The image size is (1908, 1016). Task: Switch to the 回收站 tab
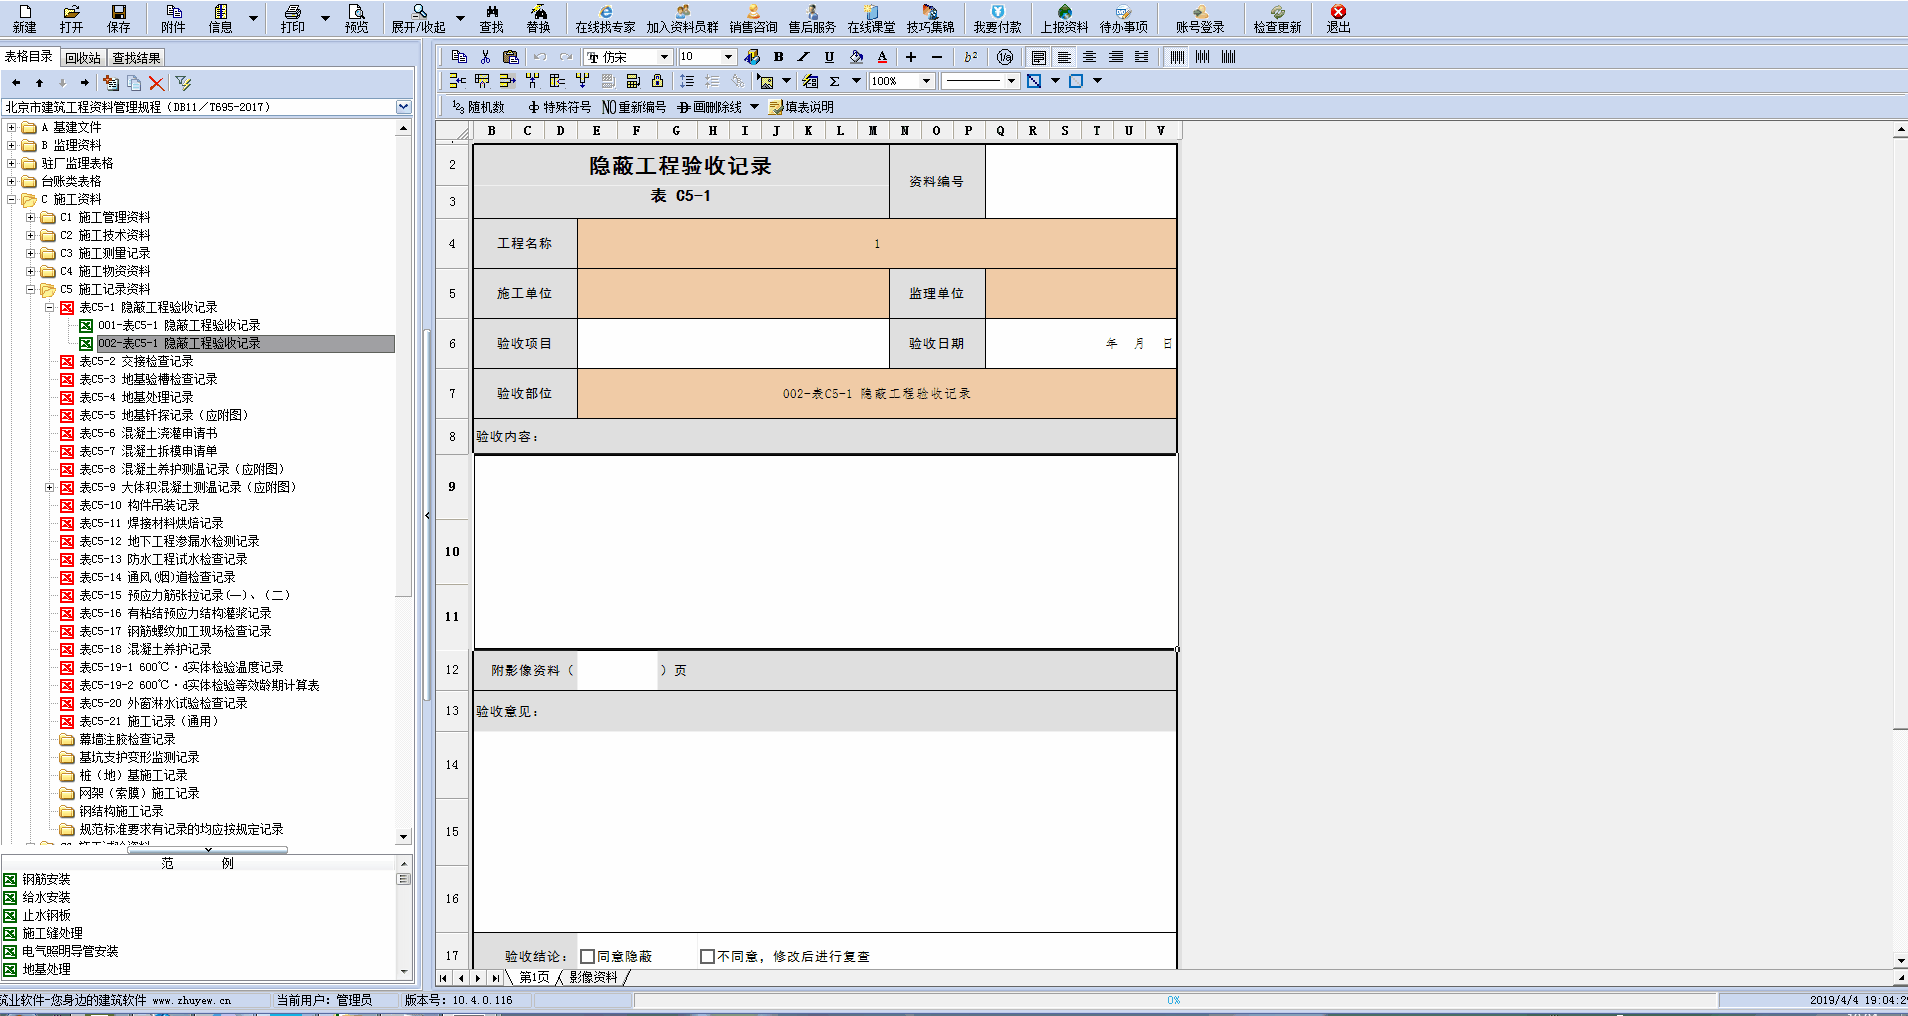click(x=82, y=57)
